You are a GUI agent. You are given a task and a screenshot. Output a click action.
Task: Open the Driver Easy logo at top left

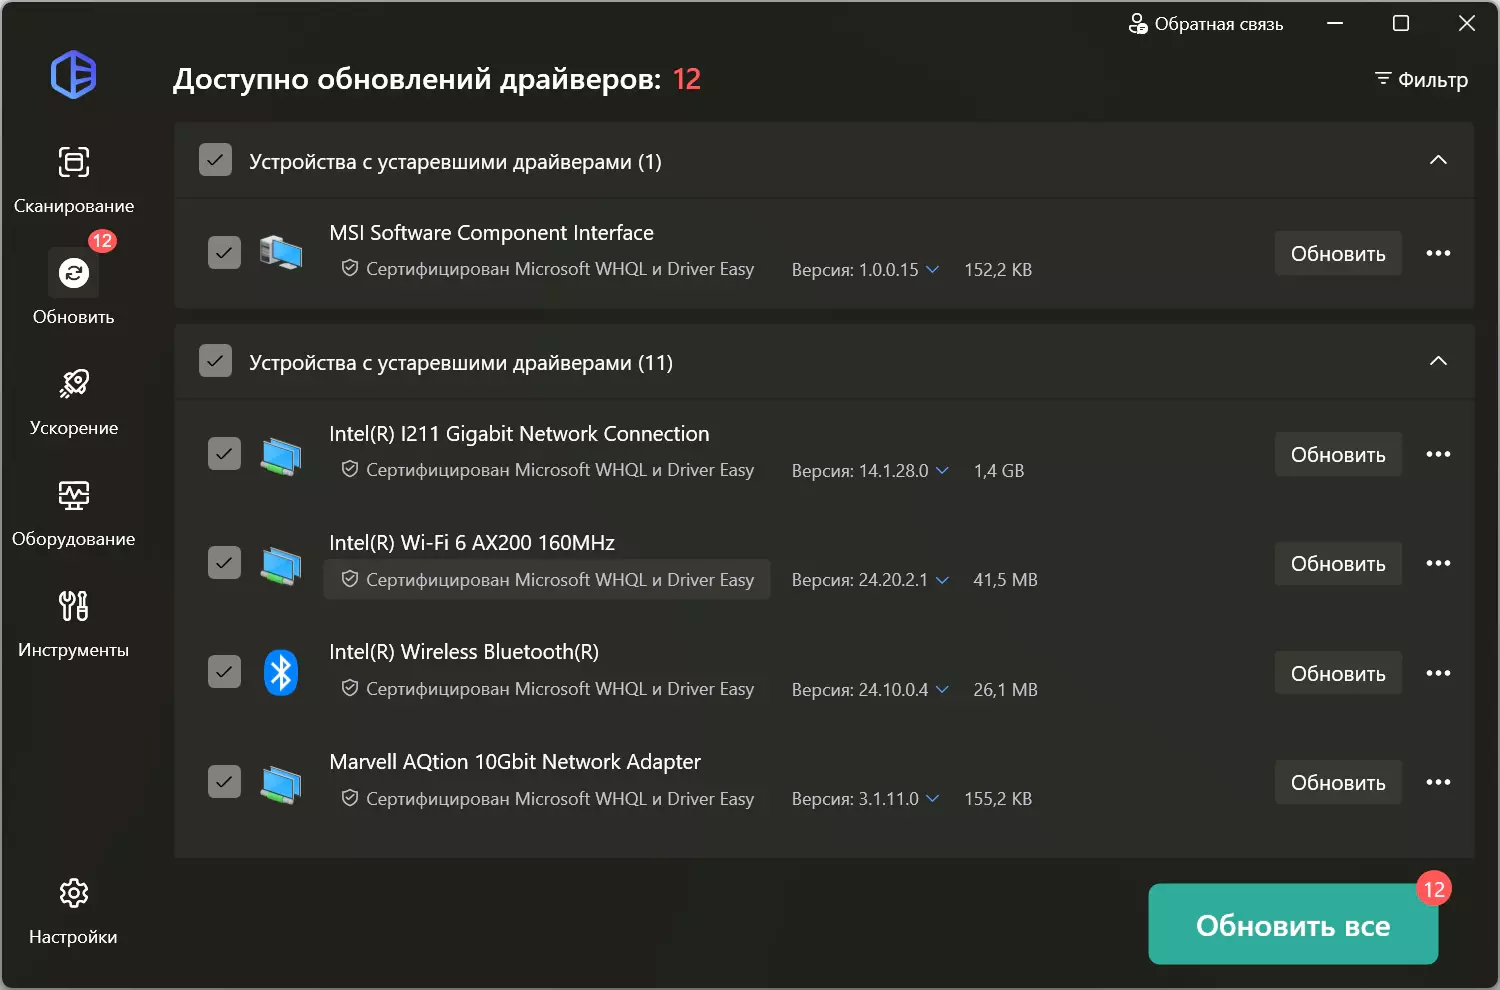click(x=74, y=75)
